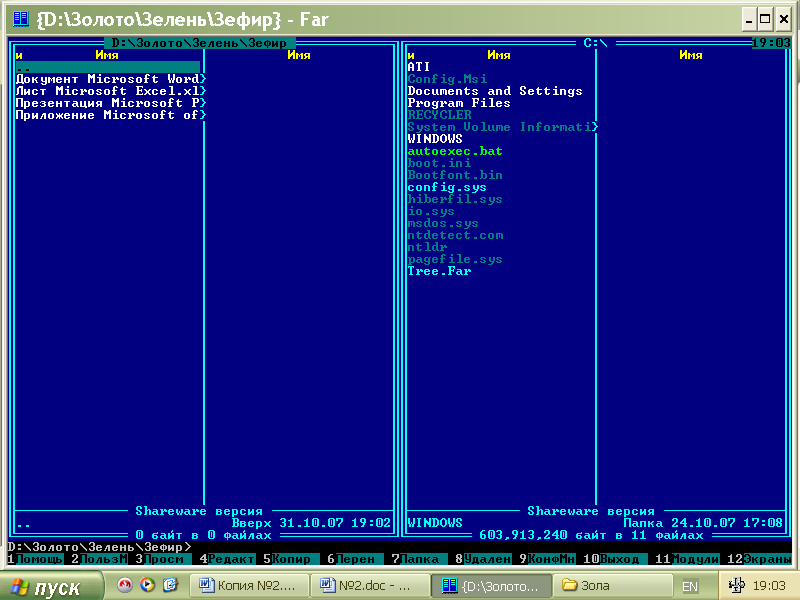Click F2 ПользМ key bar item
The height and width of the screenshot is (600, 800).
pyautogui.click(x=99, y=559)
